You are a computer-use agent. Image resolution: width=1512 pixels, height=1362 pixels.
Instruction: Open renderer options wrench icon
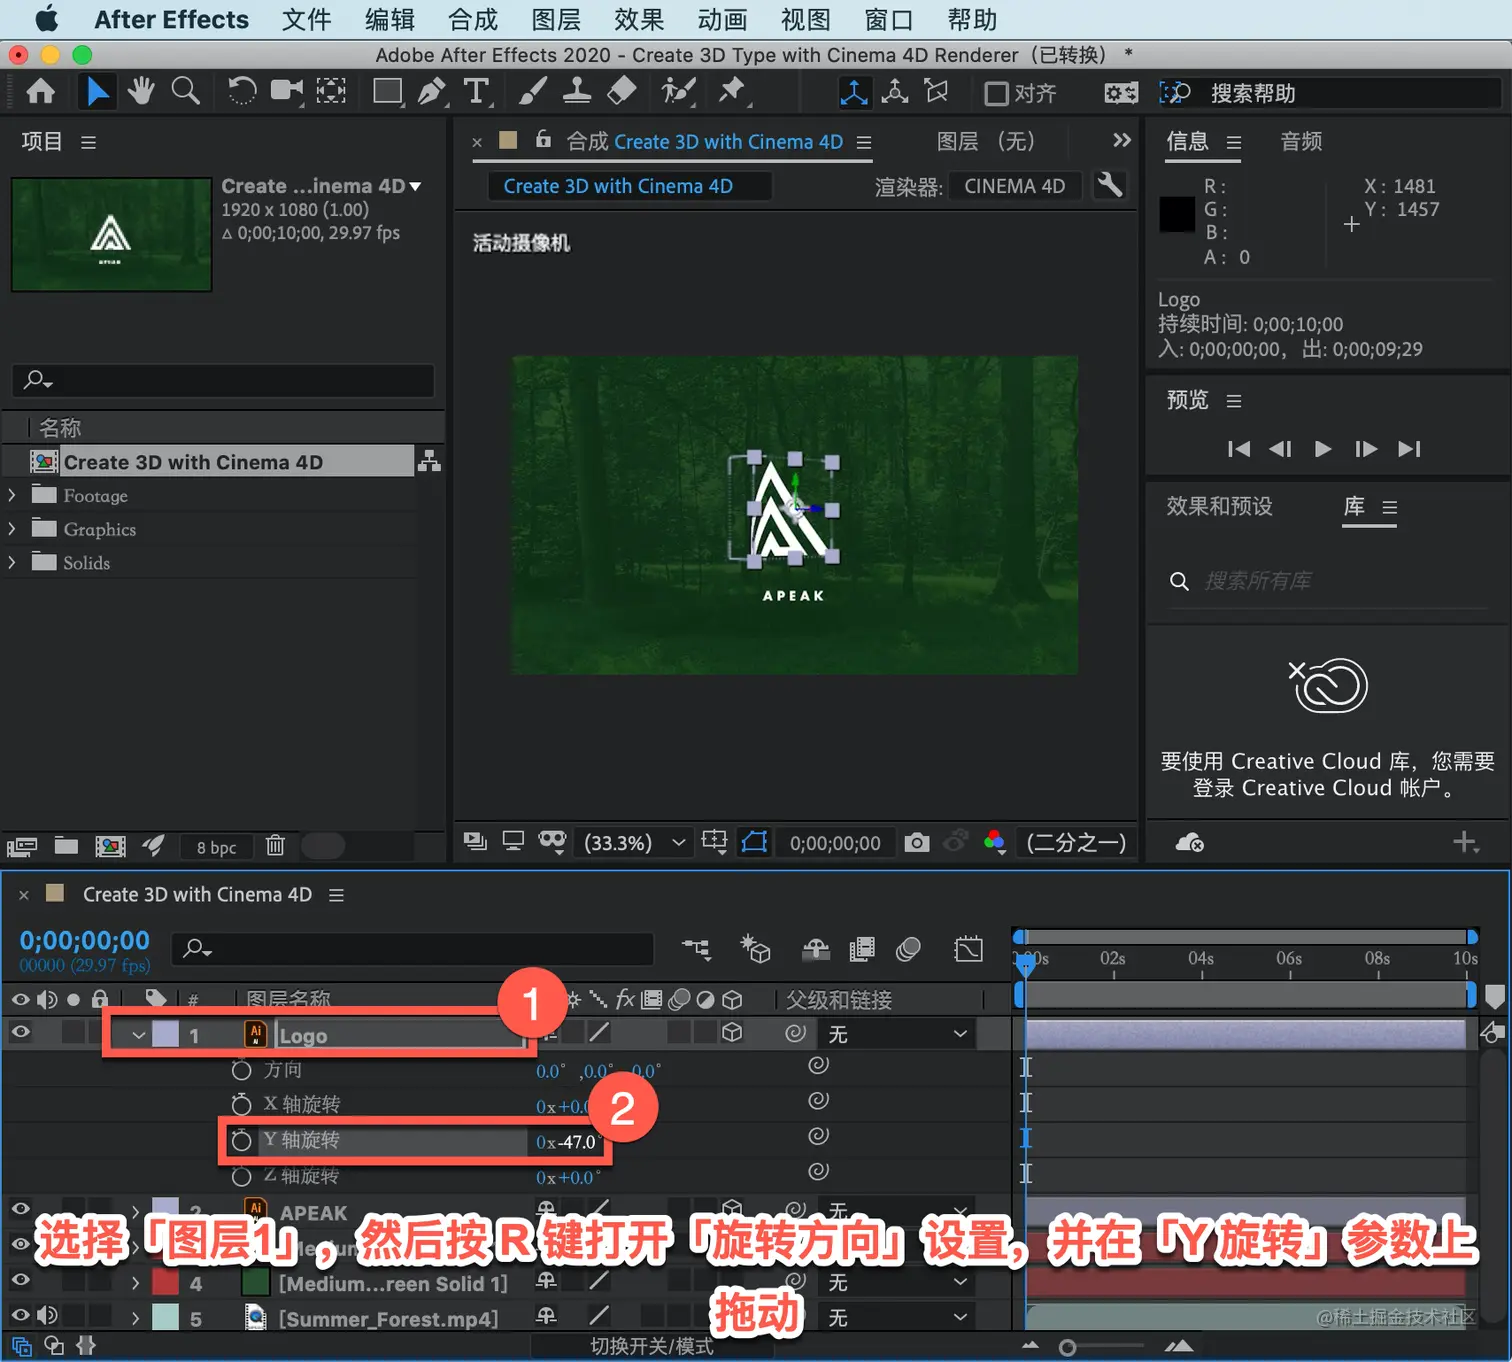1110,185
